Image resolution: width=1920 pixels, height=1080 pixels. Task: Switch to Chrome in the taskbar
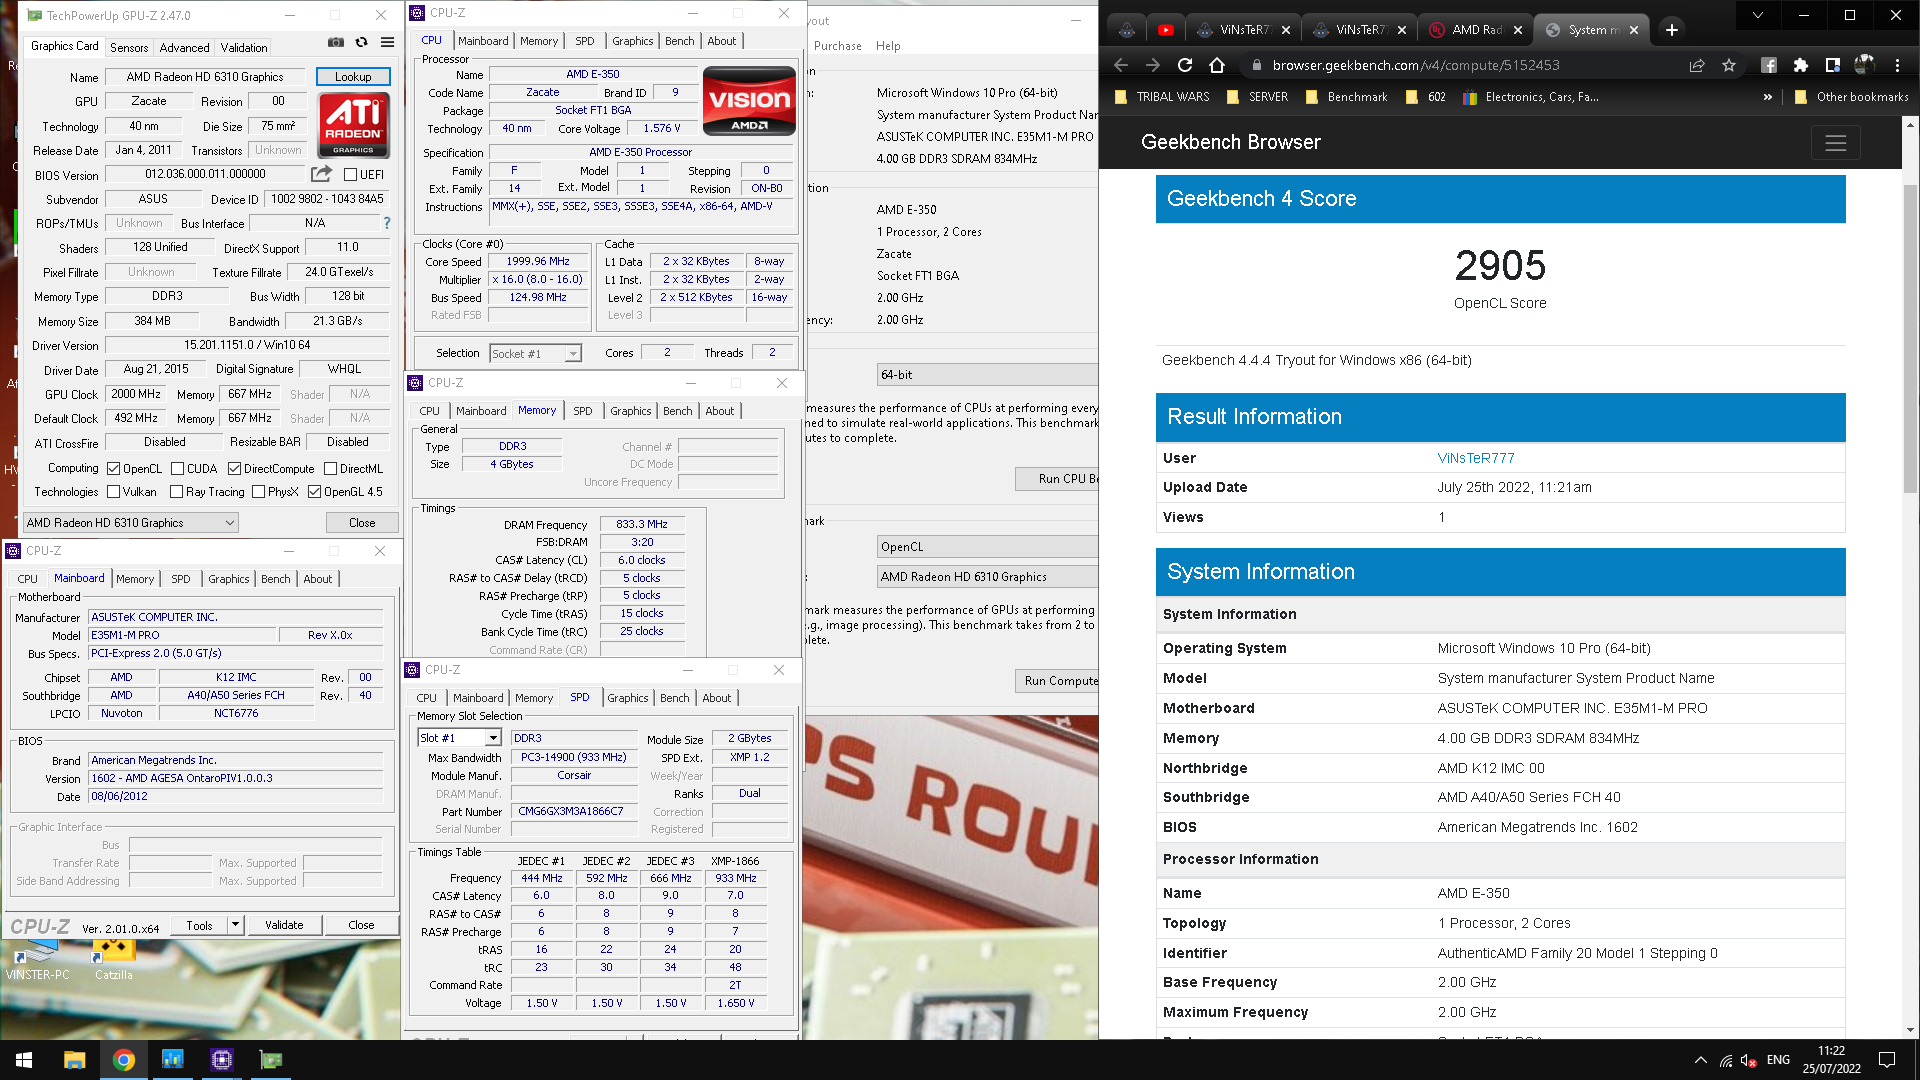click(x=124, y=1060)
